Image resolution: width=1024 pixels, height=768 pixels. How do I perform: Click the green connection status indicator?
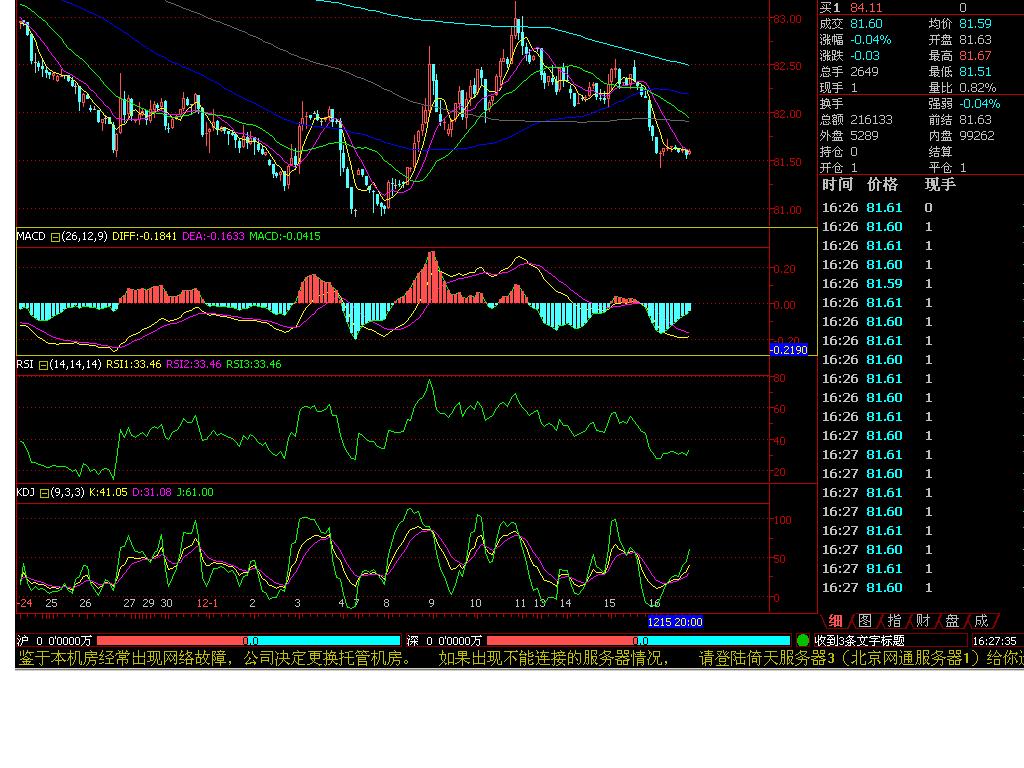[x=802, y=640]
